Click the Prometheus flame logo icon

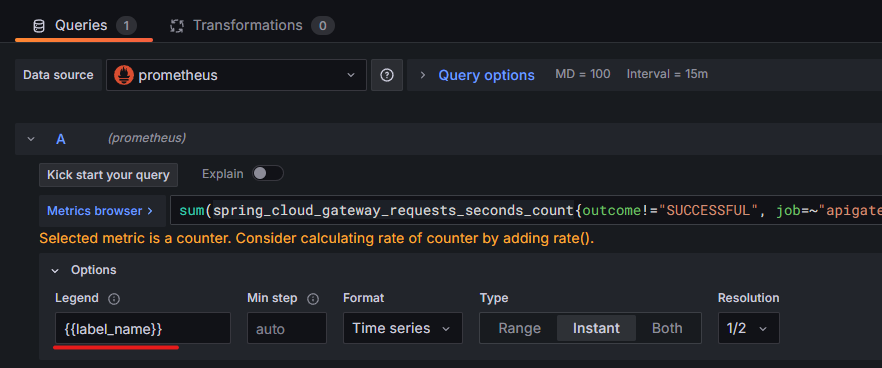point(124,75)
